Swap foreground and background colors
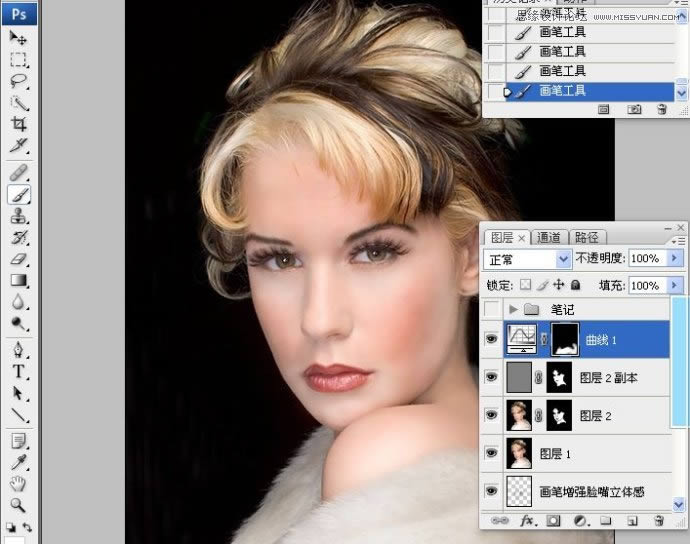This screenshot has height=544, width=690. tap(27, 526)
